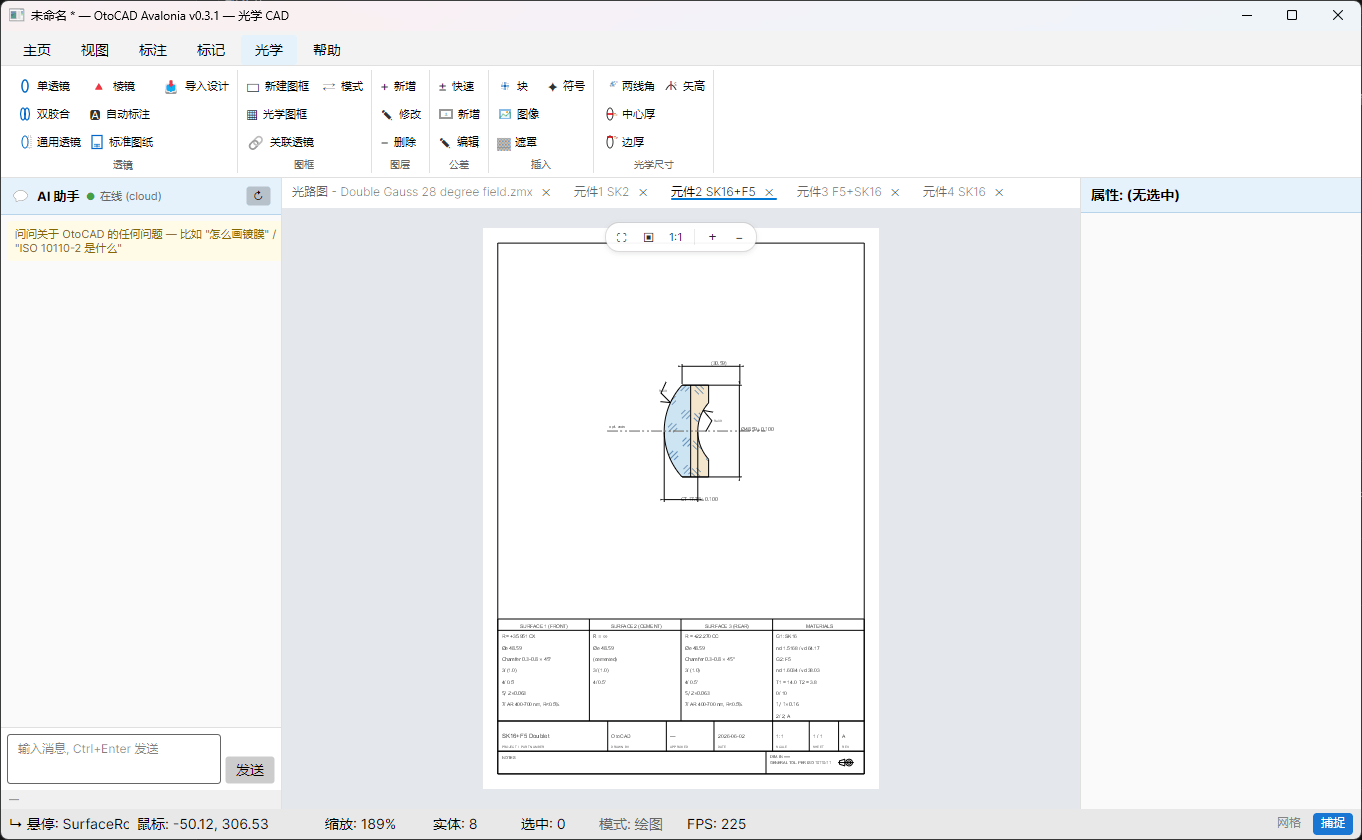Insert a 块 block

[x=513, y=86]
